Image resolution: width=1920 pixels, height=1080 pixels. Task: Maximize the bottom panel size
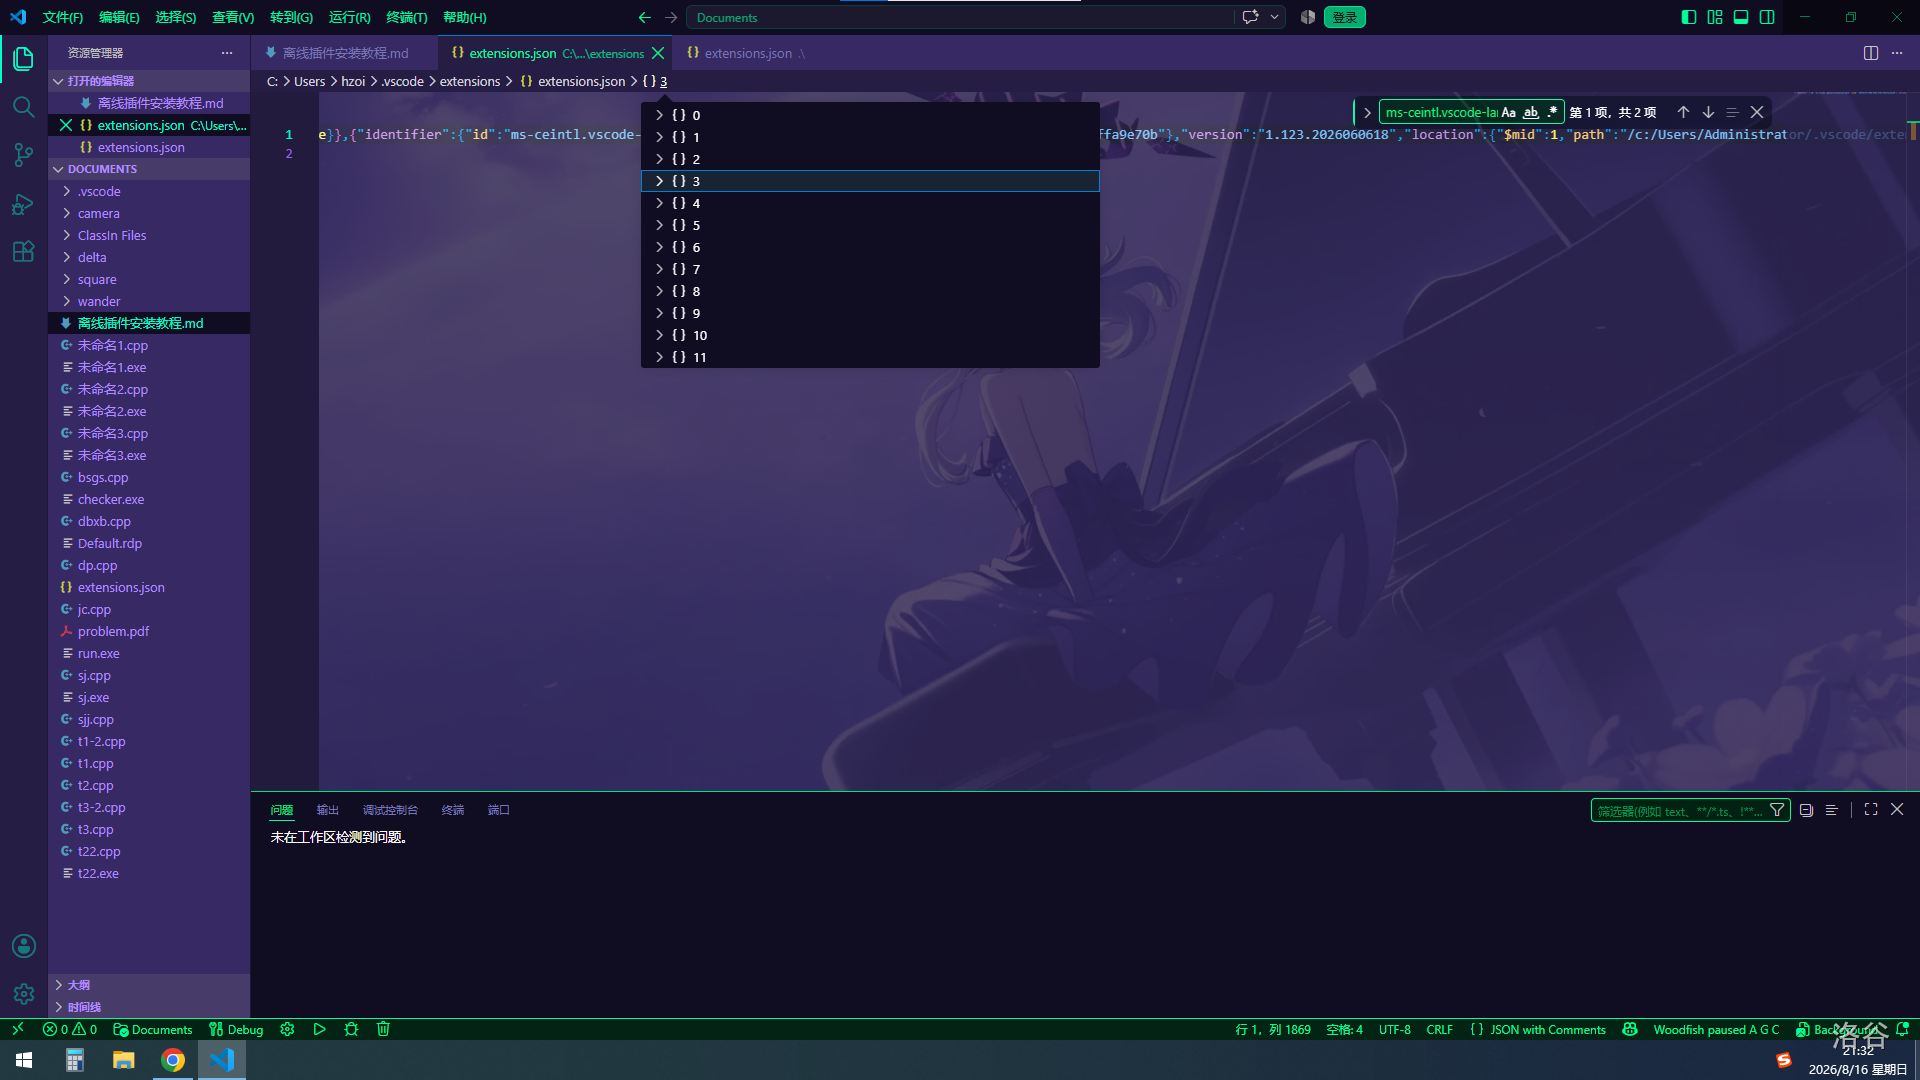click(1871, 809)
